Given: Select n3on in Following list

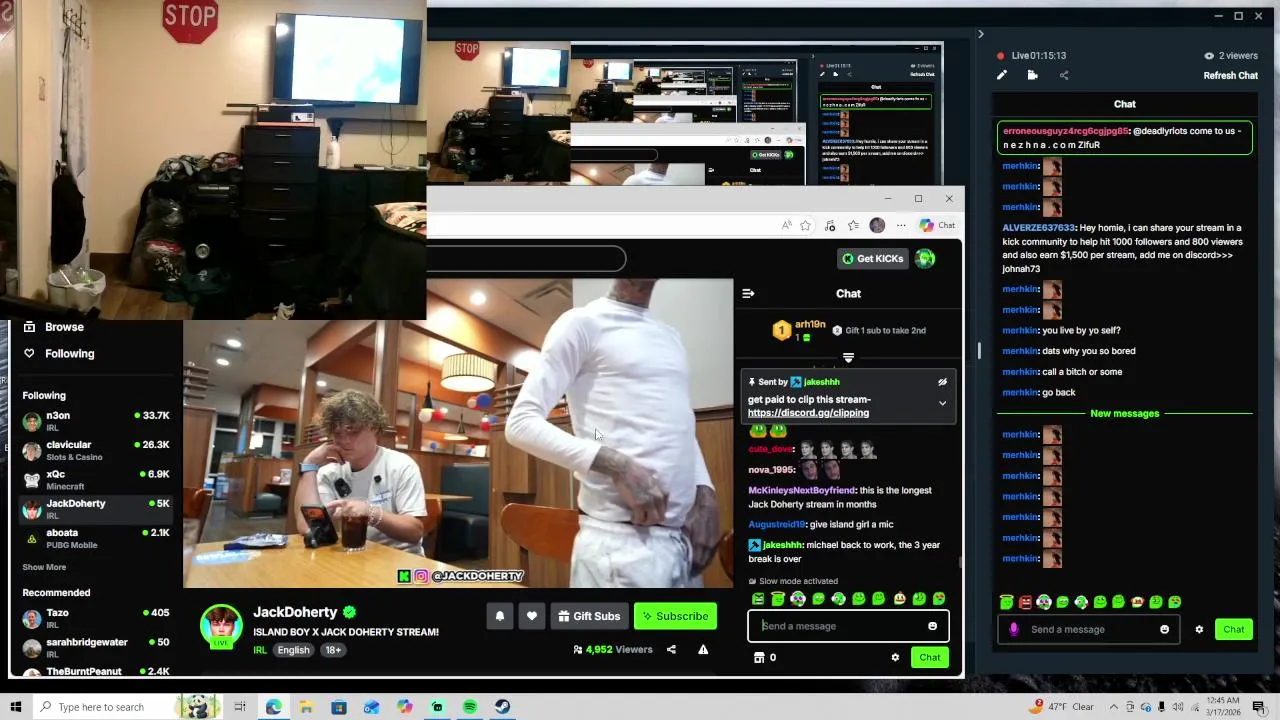Looking at the screenshot, I should (95, 421).
